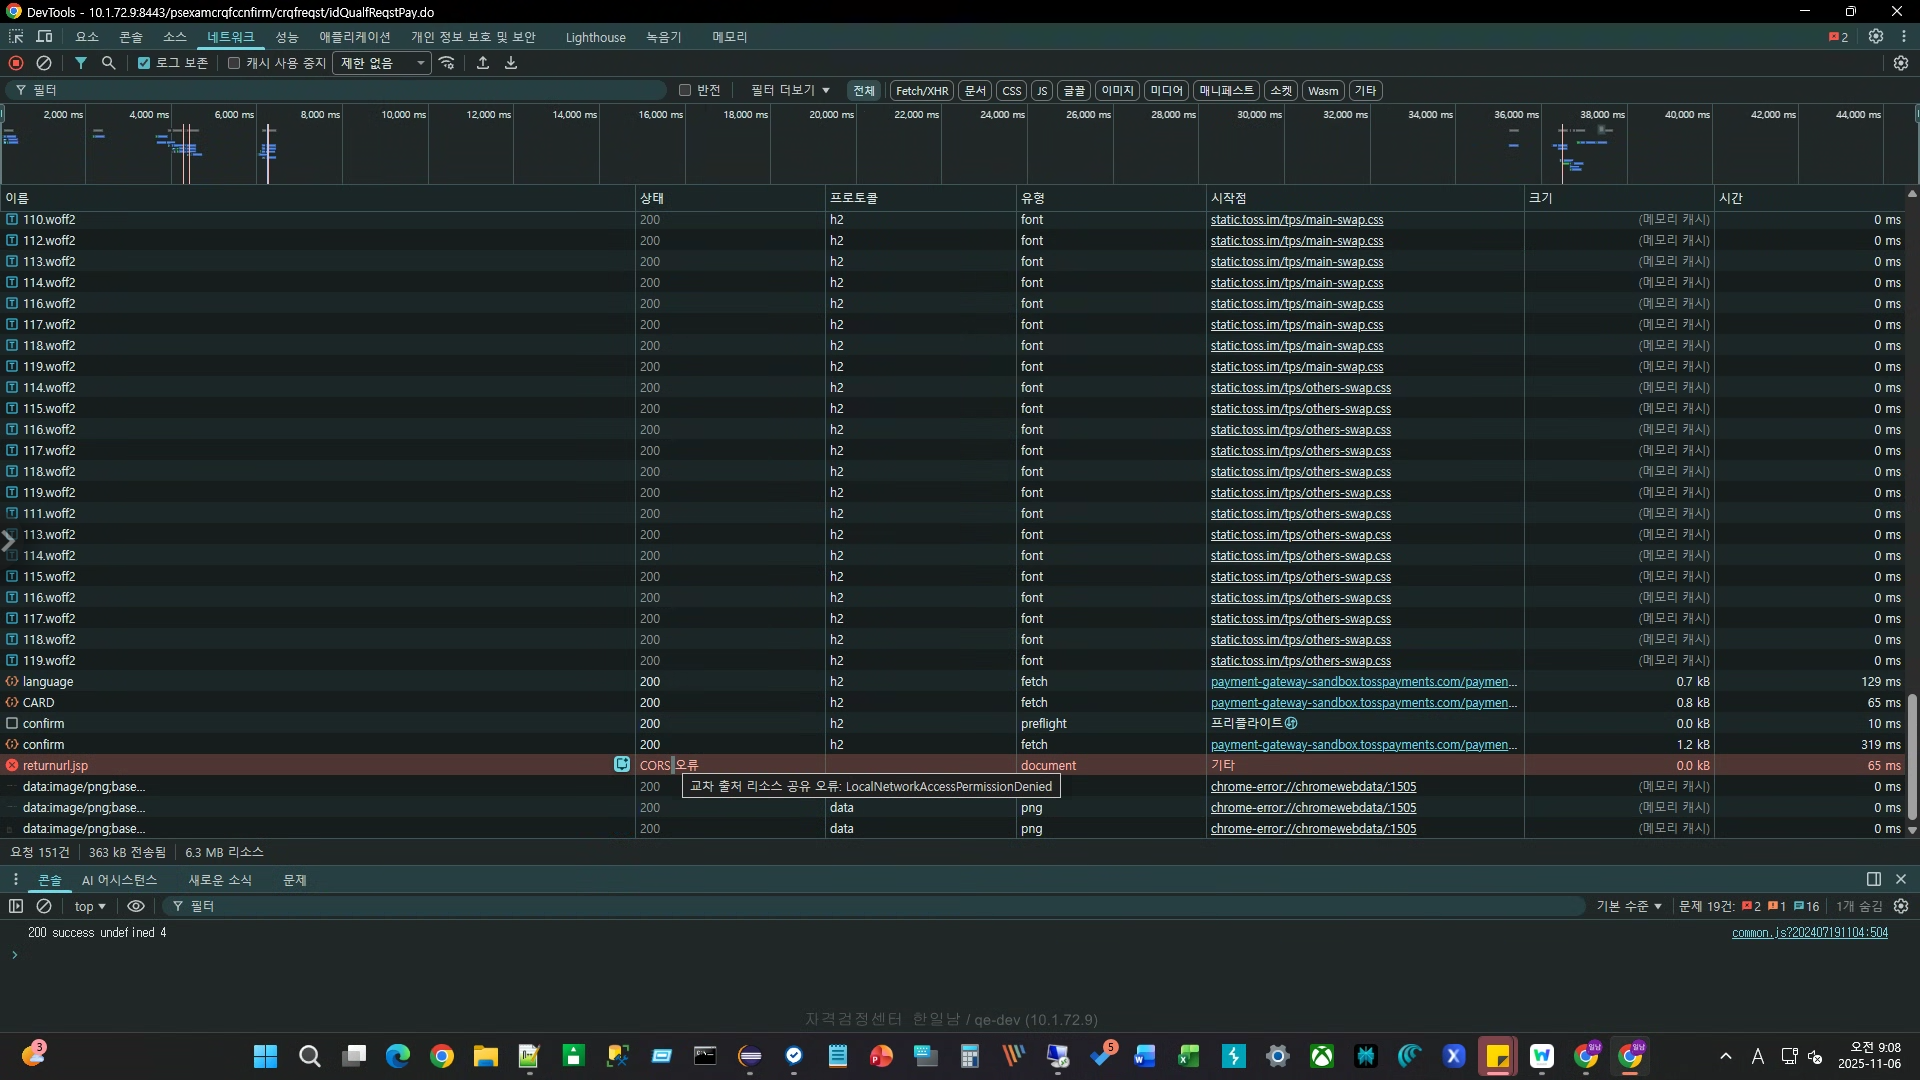Clear the network log
1920x1080 pixels.
(x=44, y=63)
